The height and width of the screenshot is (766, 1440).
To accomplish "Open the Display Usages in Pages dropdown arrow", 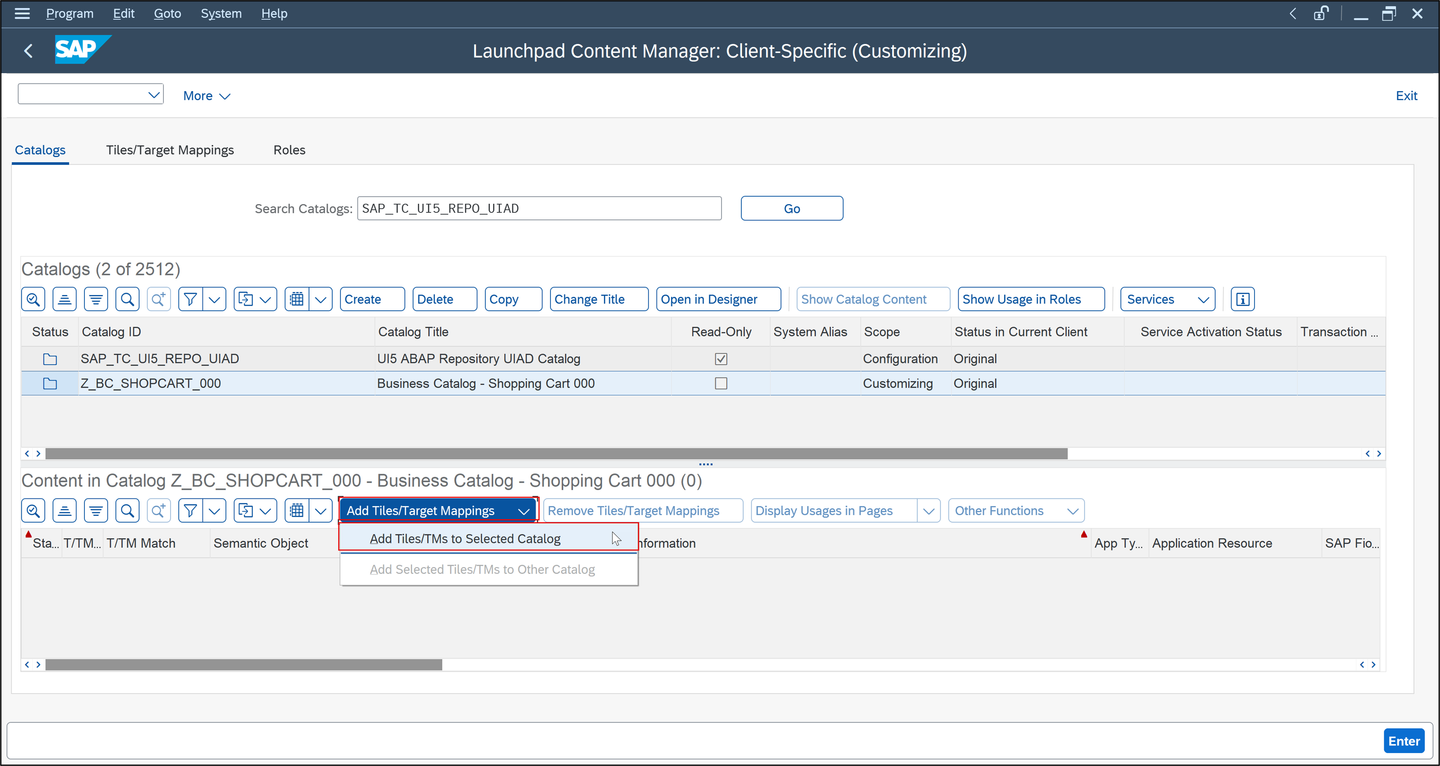I will (x=929, y=511).
